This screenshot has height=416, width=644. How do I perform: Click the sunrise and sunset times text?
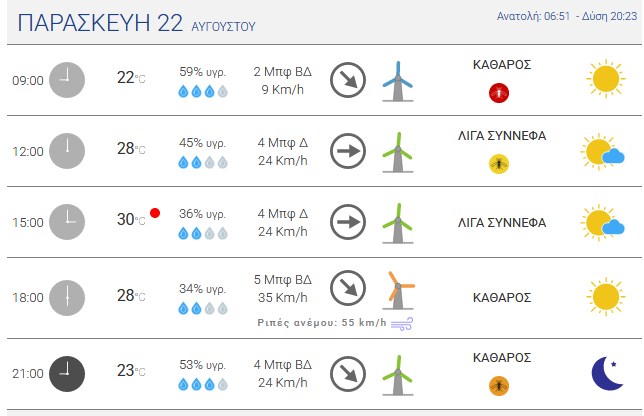tap(567, 16)
